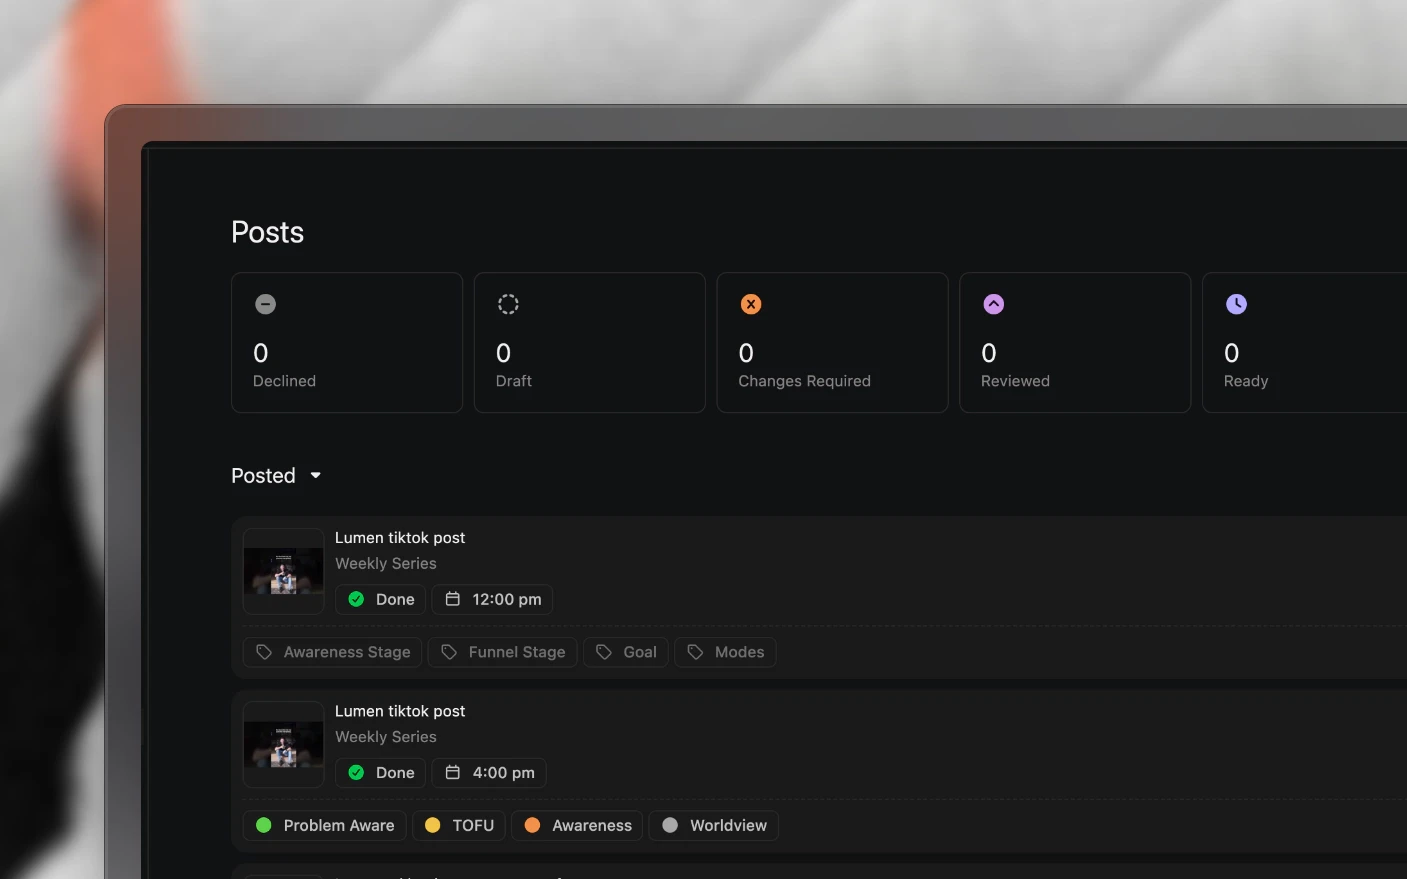The height and width of the screenshot is (879, 1407).
Task: Click the Worldview tag
Action: [714, 825]
